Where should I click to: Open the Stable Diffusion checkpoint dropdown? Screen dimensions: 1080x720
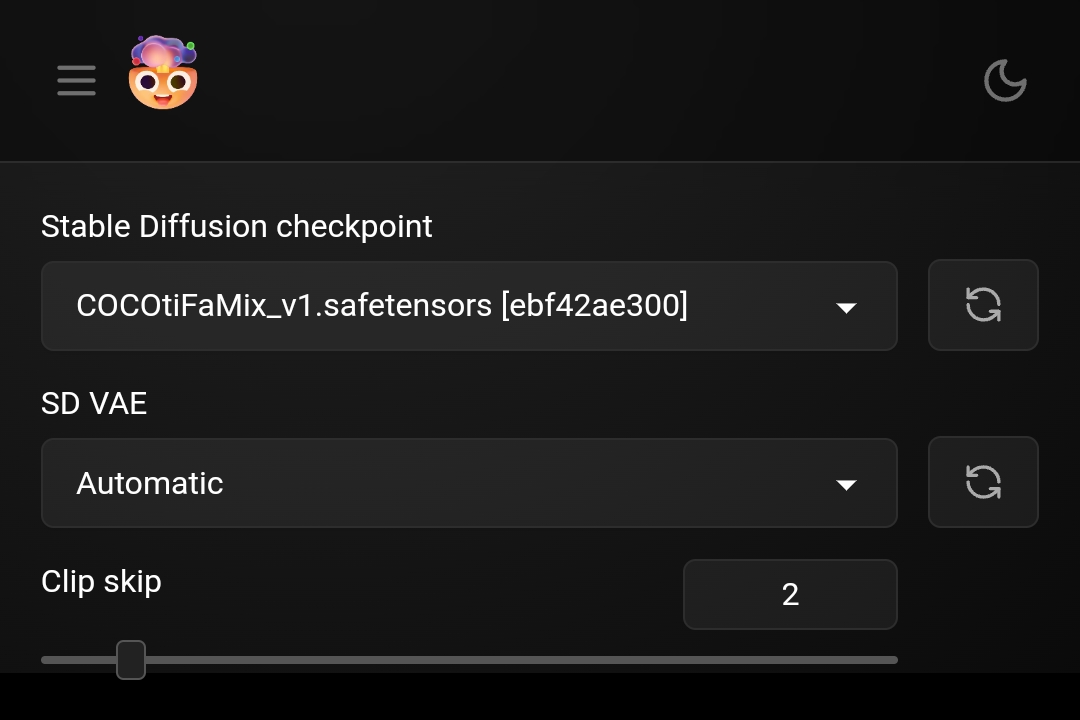coord(470,305)
